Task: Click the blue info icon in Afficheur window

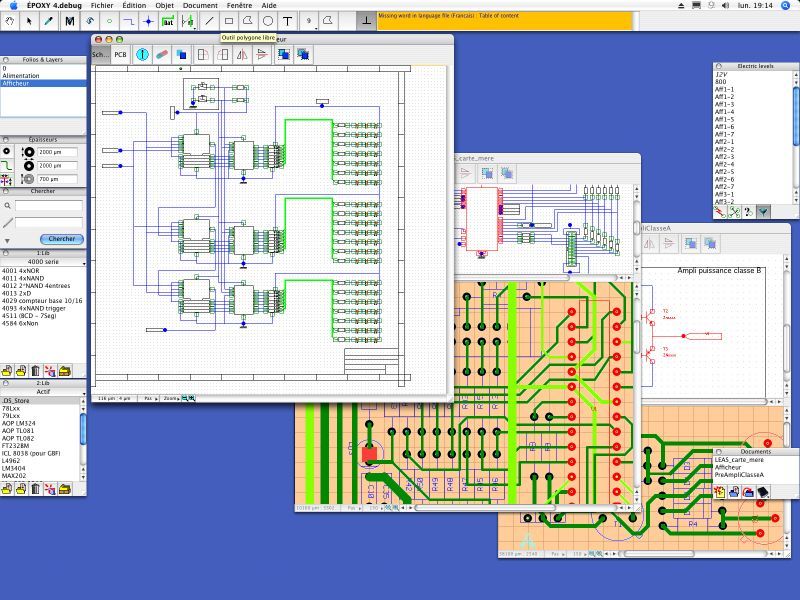Action: point(142,55)
